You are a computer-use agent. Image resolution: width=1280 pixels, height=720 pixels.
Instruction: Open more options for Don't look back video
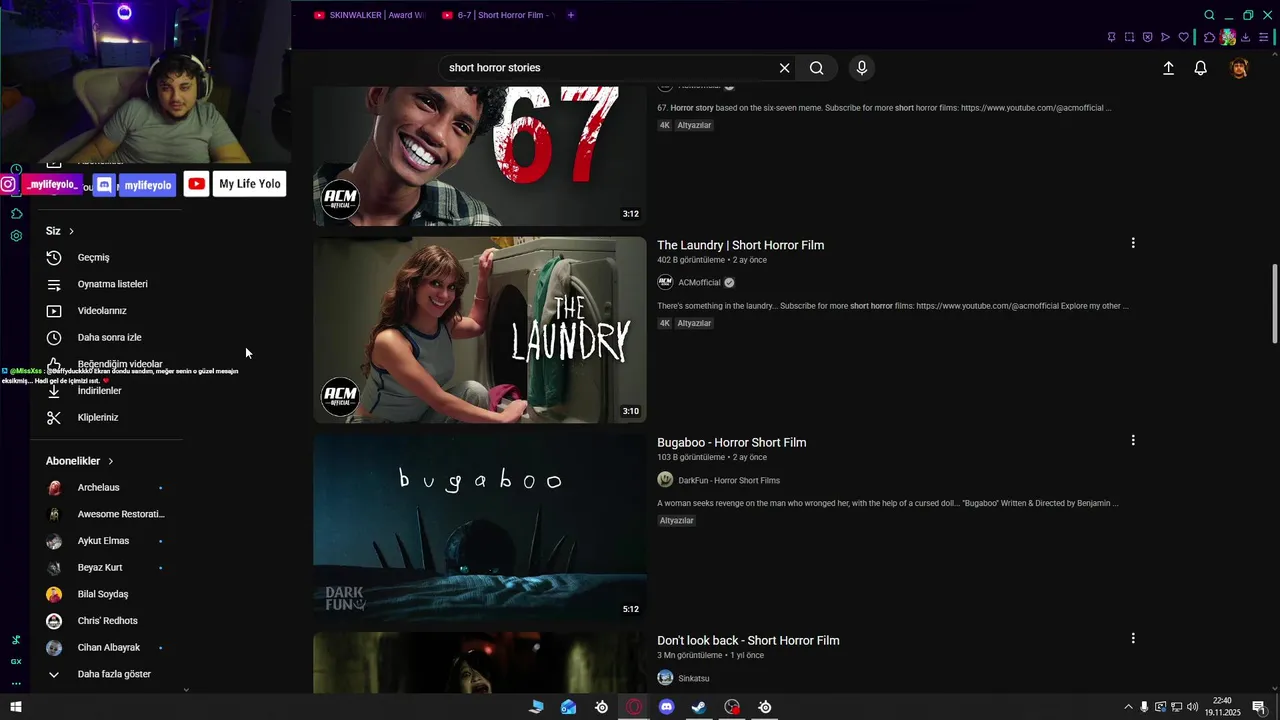(x=1133, y=638)
